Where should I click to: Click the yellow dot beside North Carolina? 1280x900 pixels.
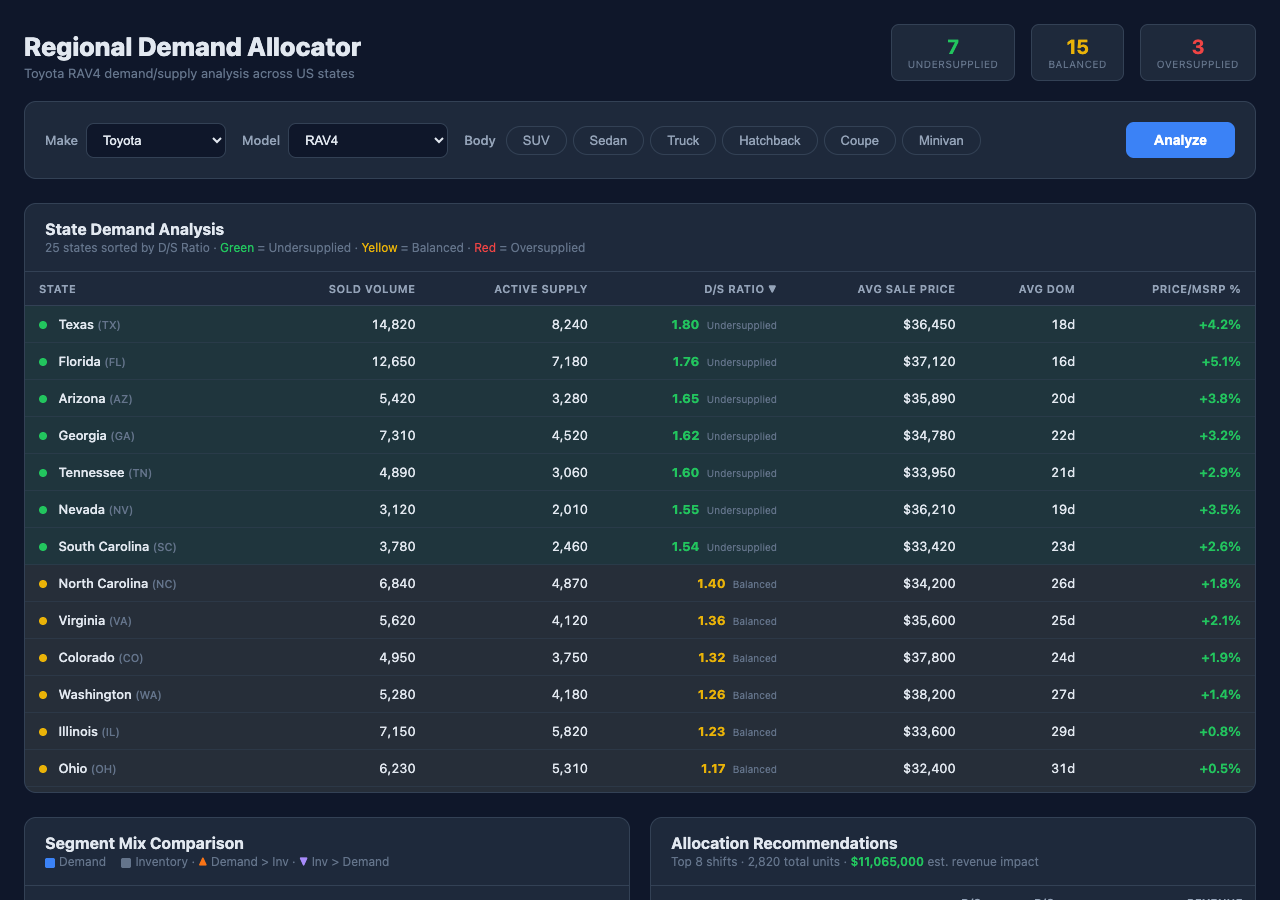(41, 583)
